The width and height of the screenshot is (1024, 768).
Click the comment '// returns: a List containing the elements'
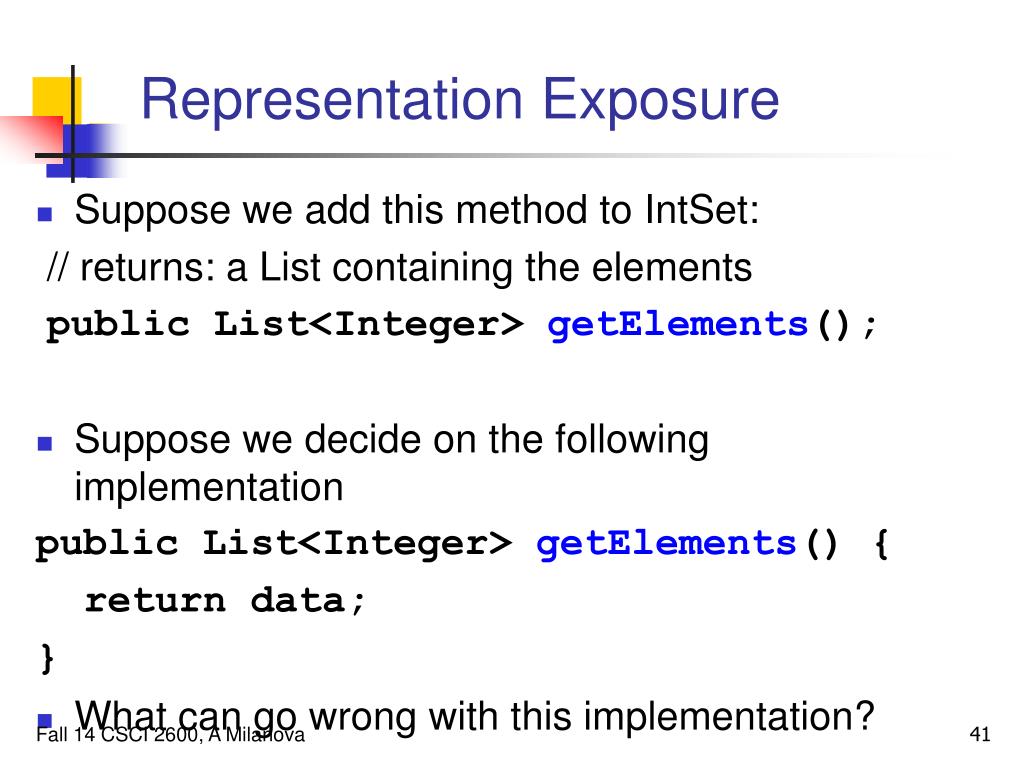click(x=400, y=268)
